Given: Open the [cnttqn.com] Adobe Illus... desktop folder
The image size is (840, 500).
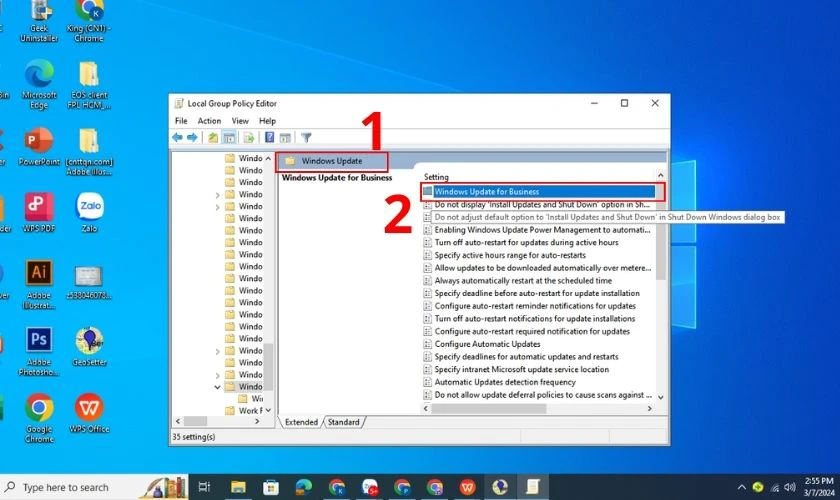Looking at the screenshot, I should pos(89,152).
